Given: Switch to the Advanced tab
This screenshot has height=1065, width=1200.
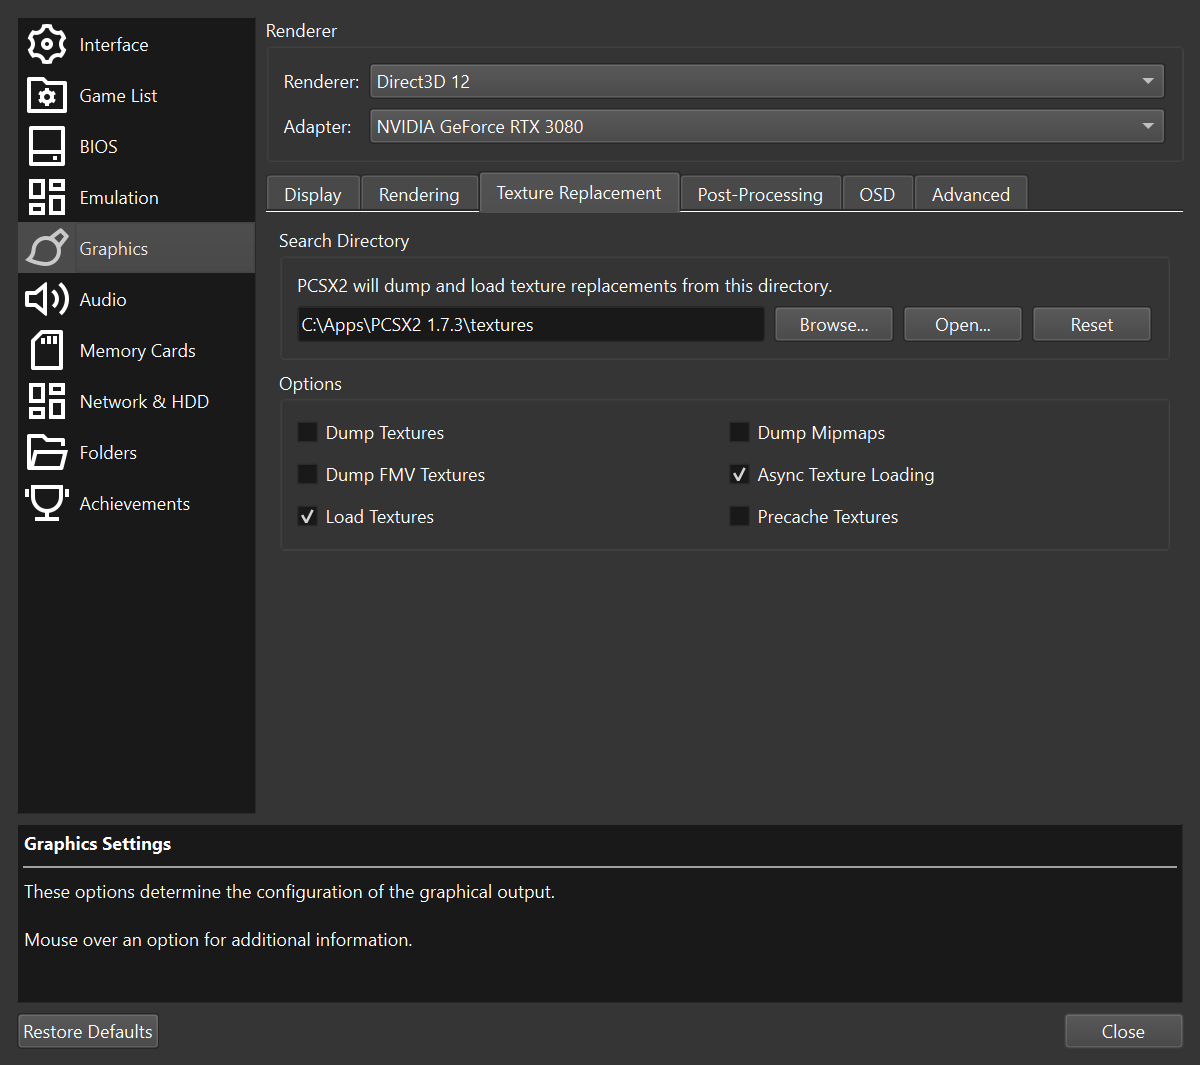Looking at the screenshot, I should pos(971,194).
